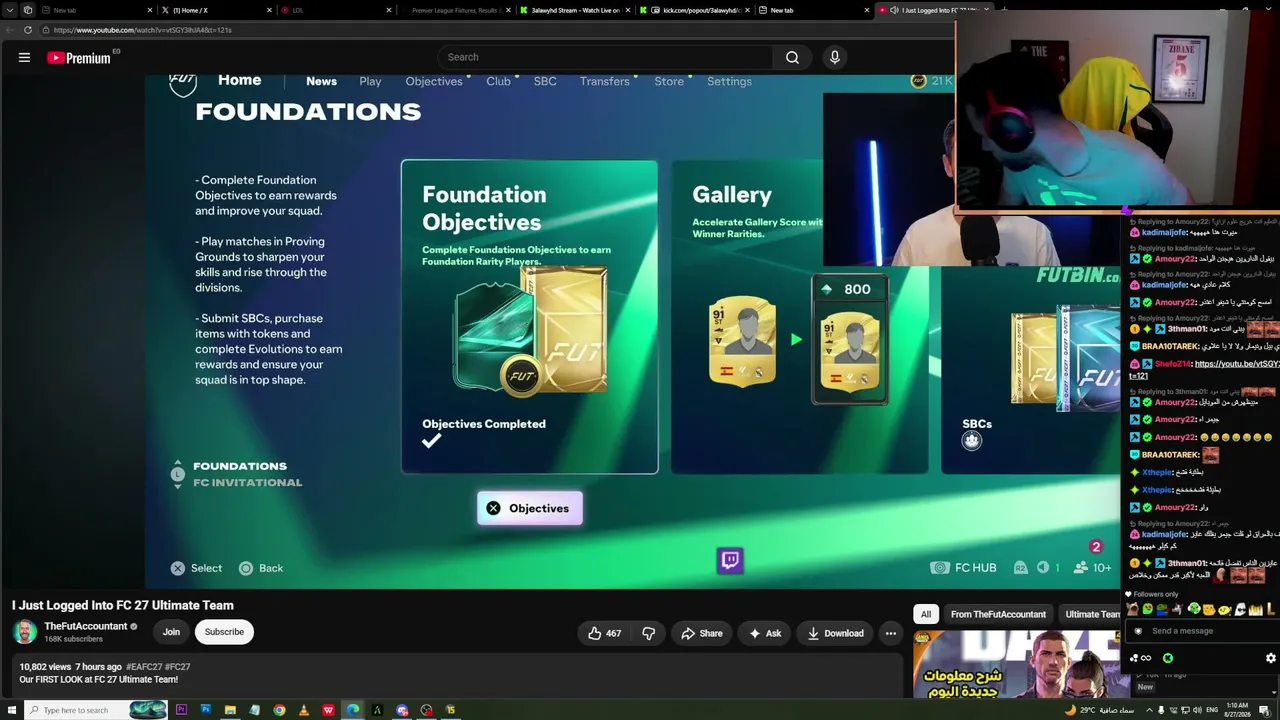Open TheFutAccountant channel name link
1280x720 pixels.
click(x=85, y=626)
